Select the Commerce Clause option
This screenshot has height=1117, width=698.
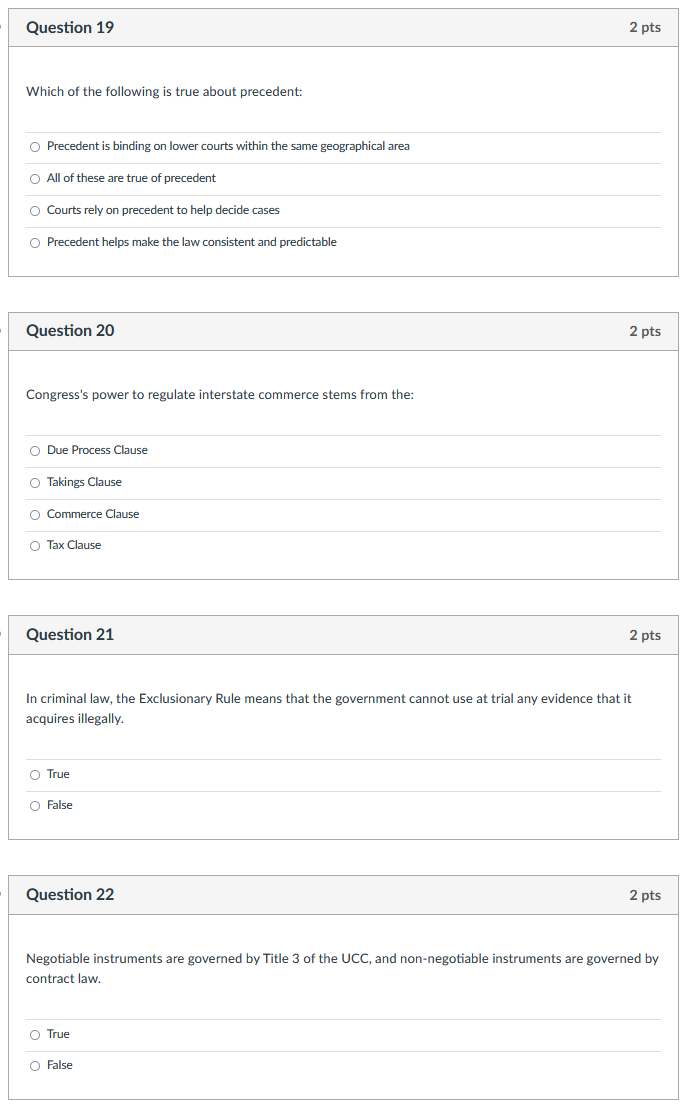pos(34,514)
